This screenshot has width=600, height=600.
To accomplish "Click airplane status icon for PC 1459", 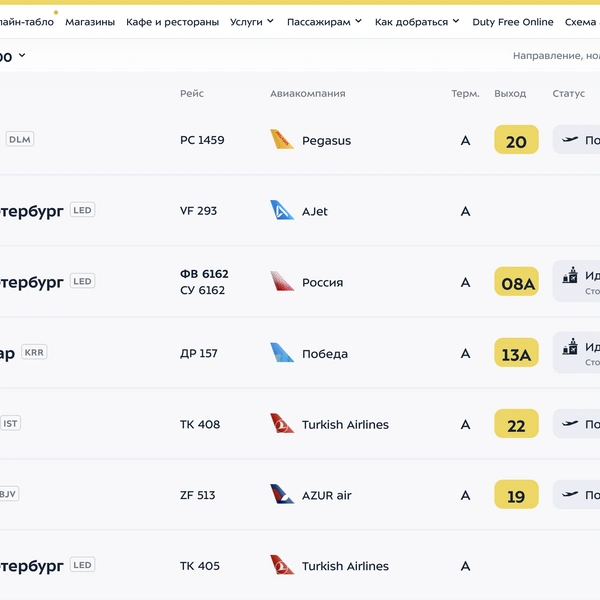I will pyautogui.click(x=570, y=139).
